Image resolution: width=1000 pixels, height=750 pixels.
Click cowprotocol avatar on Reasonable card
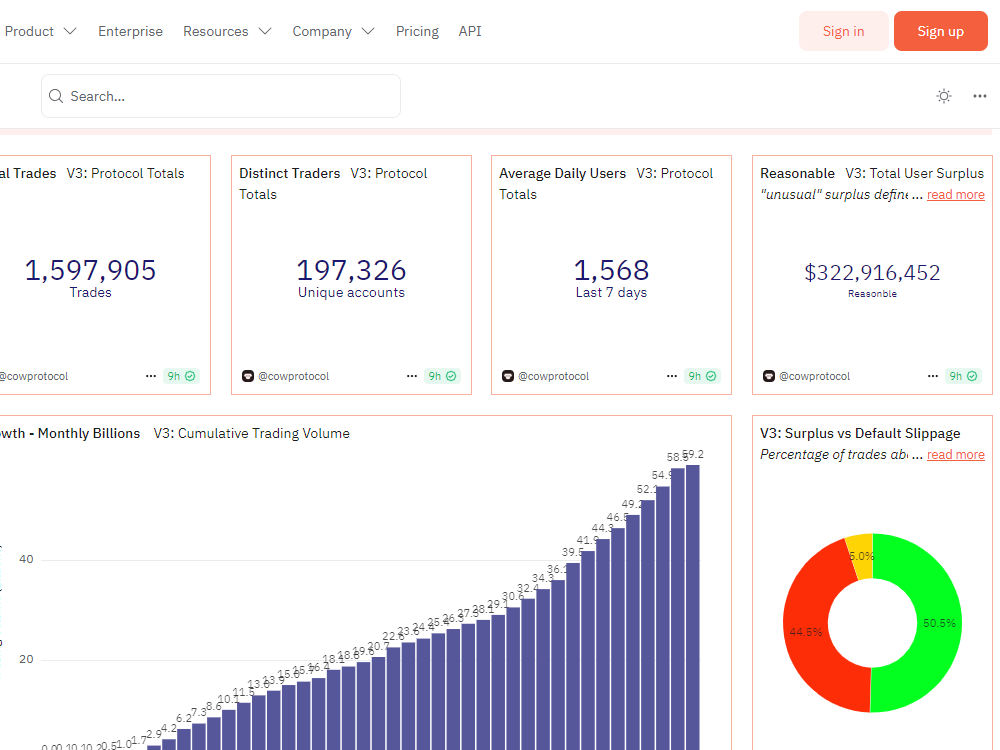click(x=769, y=376)
